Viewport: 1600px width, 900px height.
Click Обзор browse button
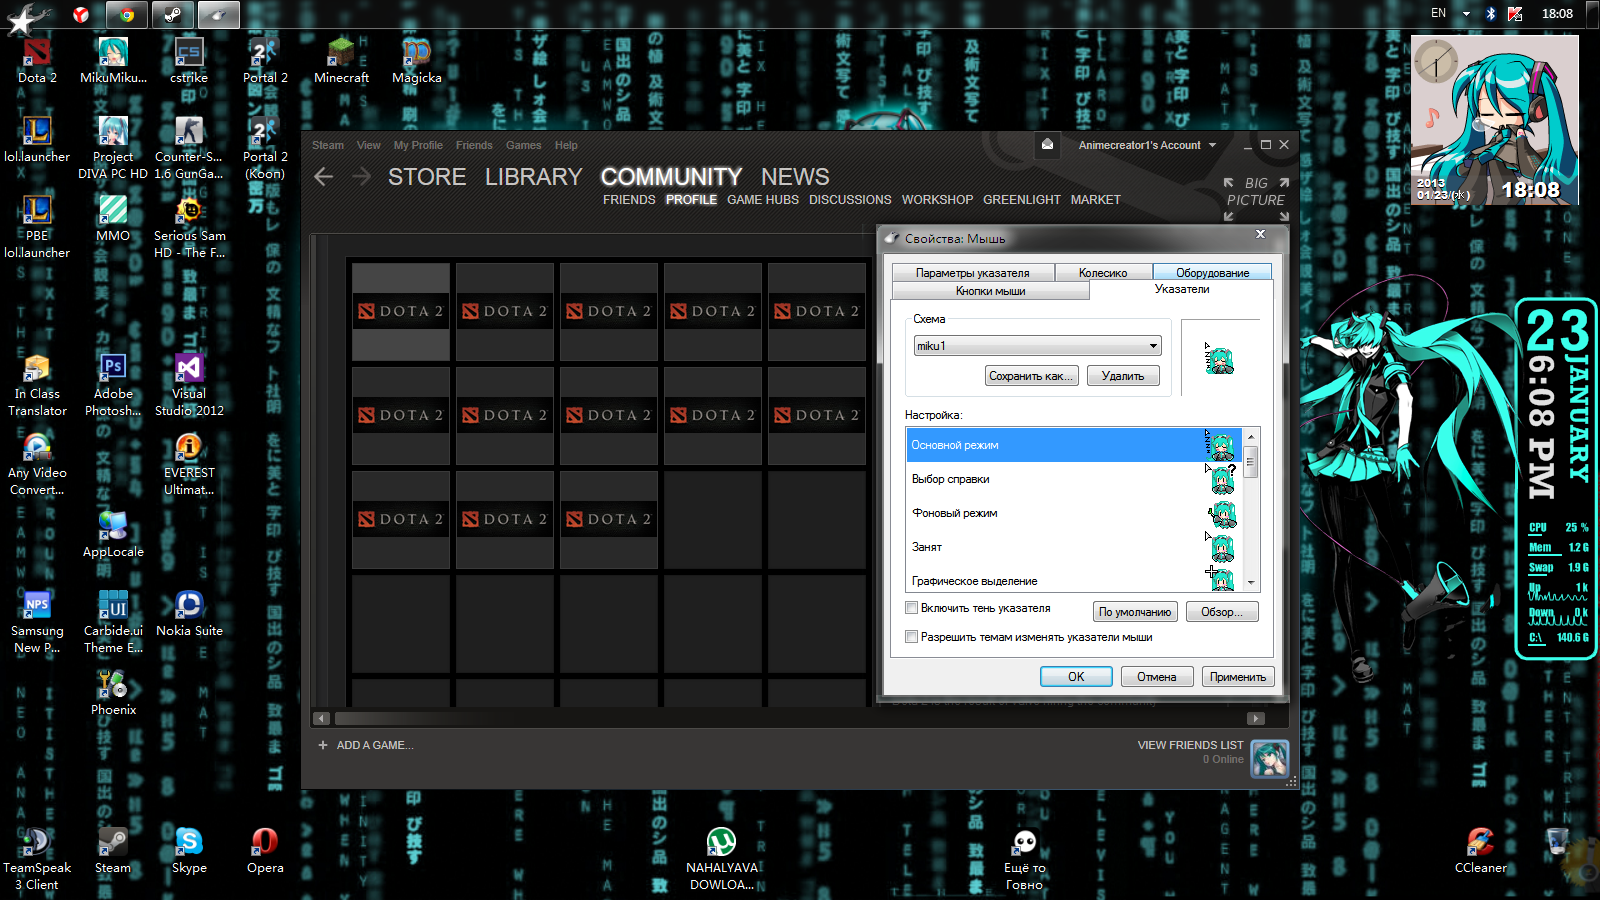1222,612
